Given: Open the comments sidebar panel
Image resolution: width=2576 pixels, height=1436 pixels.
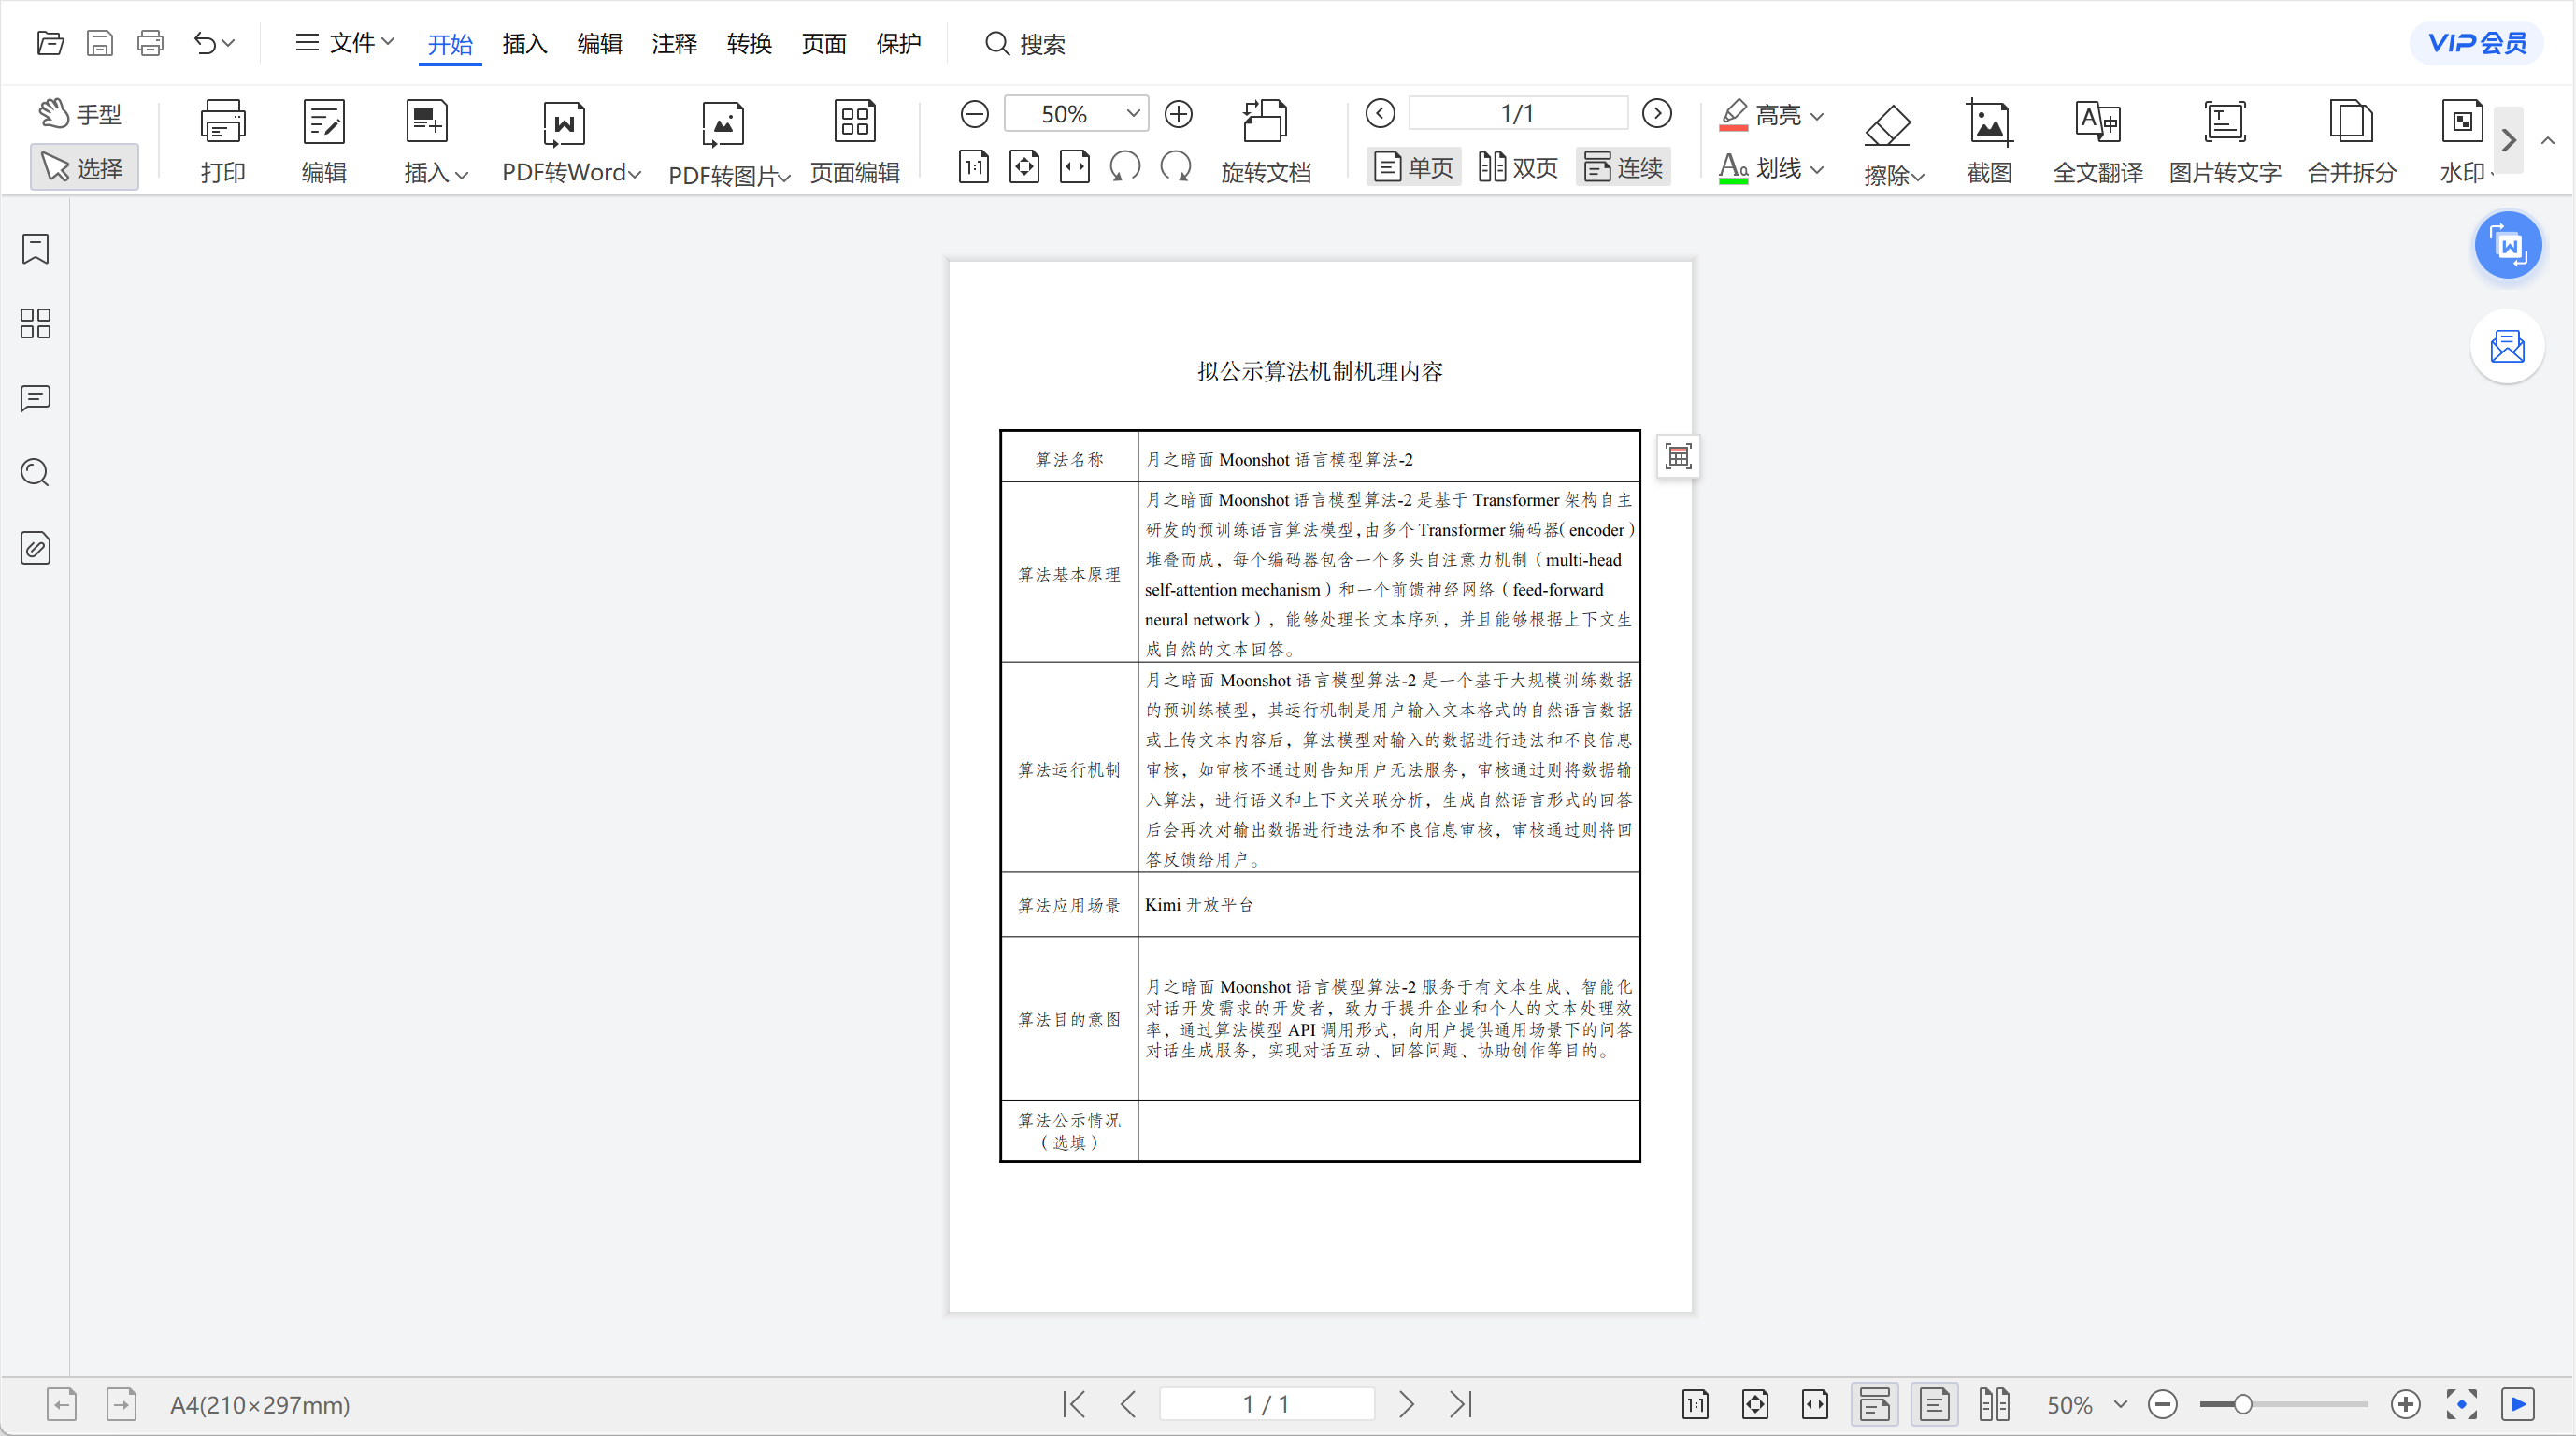Looking at the screenshot, I should [35, 398].
